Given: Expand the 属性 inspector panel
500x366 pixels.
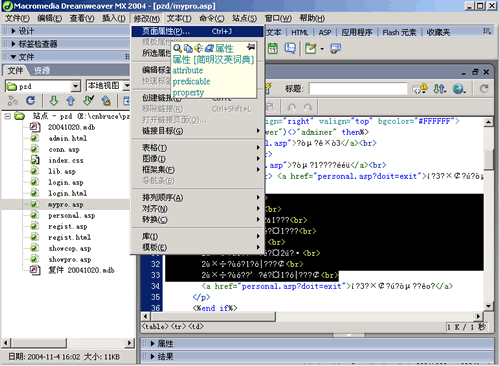Looking at the screenshot, I should [x=153, y=344].
